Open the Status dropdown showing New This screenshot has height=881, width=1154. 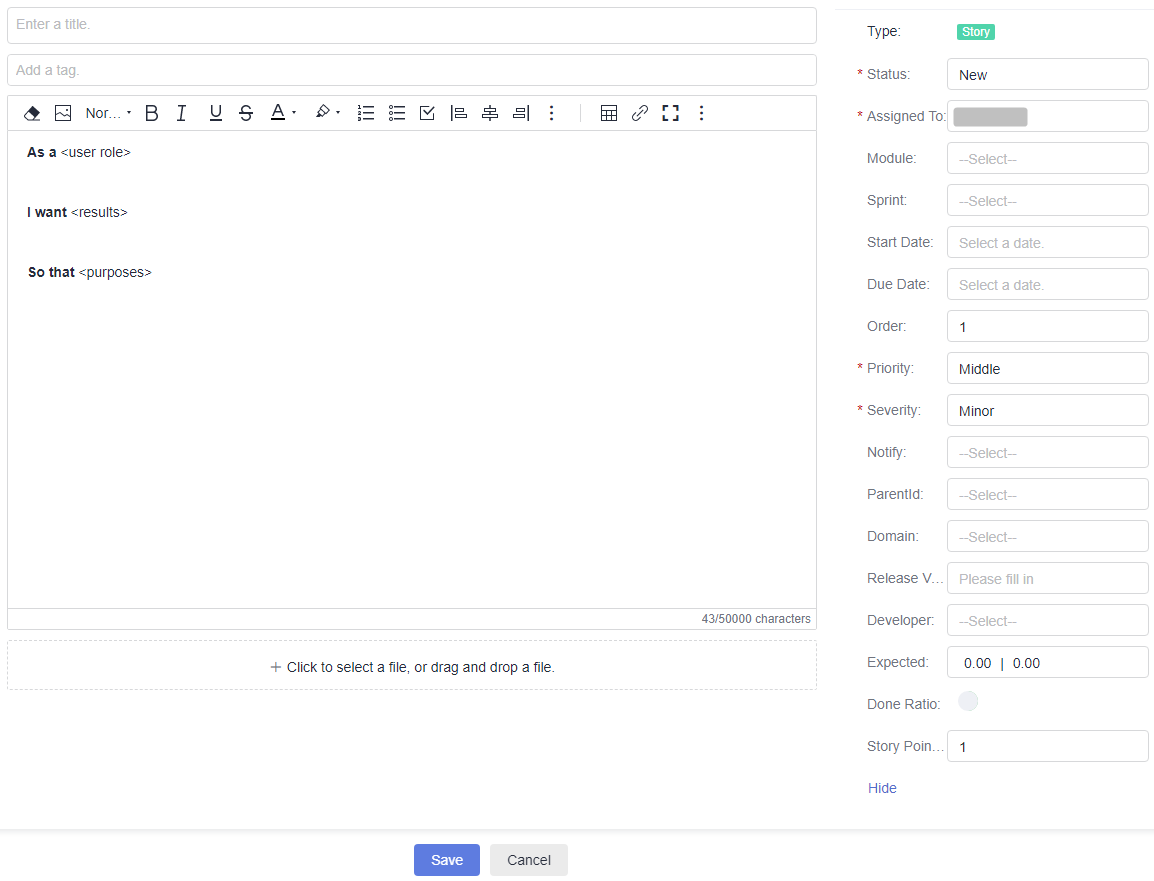pos(1047,74)
